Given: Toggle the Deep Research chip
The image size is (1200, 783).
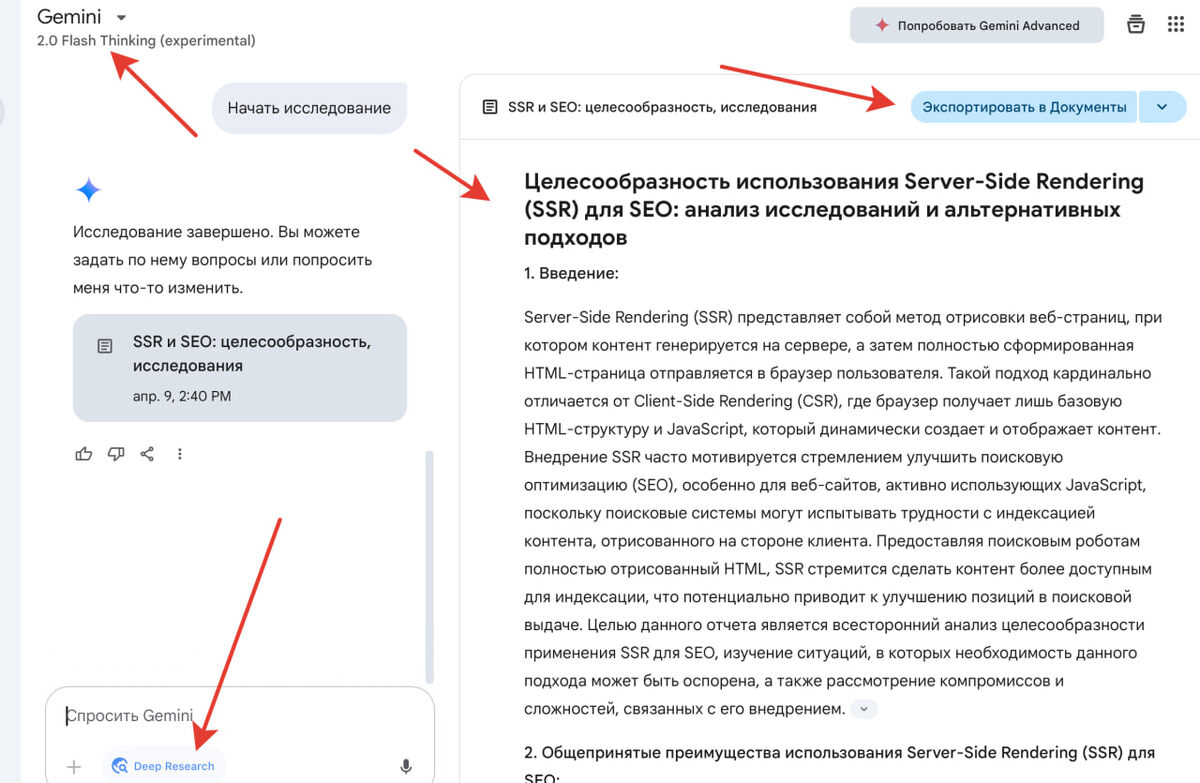Looking at the screenshot, I should 164,766.
